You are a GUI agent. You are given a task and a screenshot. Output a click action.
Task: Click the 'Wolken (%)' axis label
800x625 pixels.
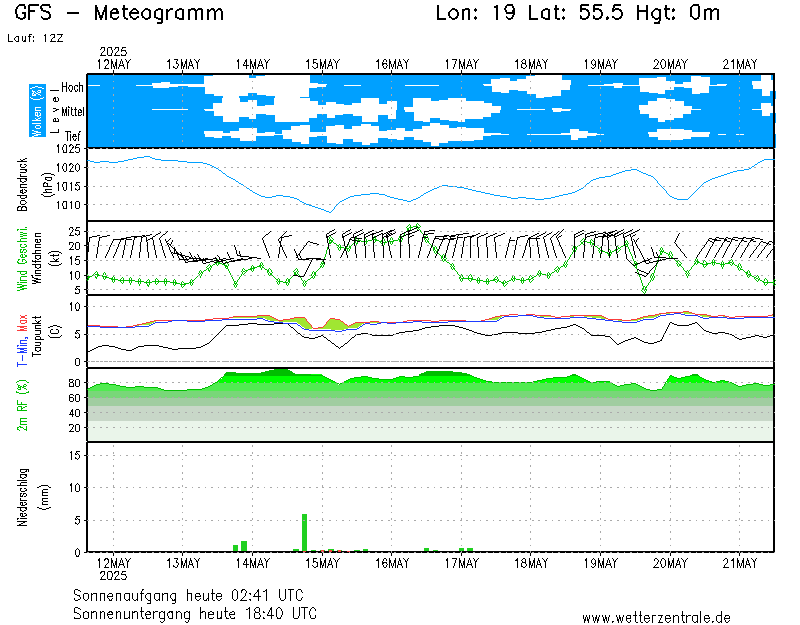tap(37, 111)
